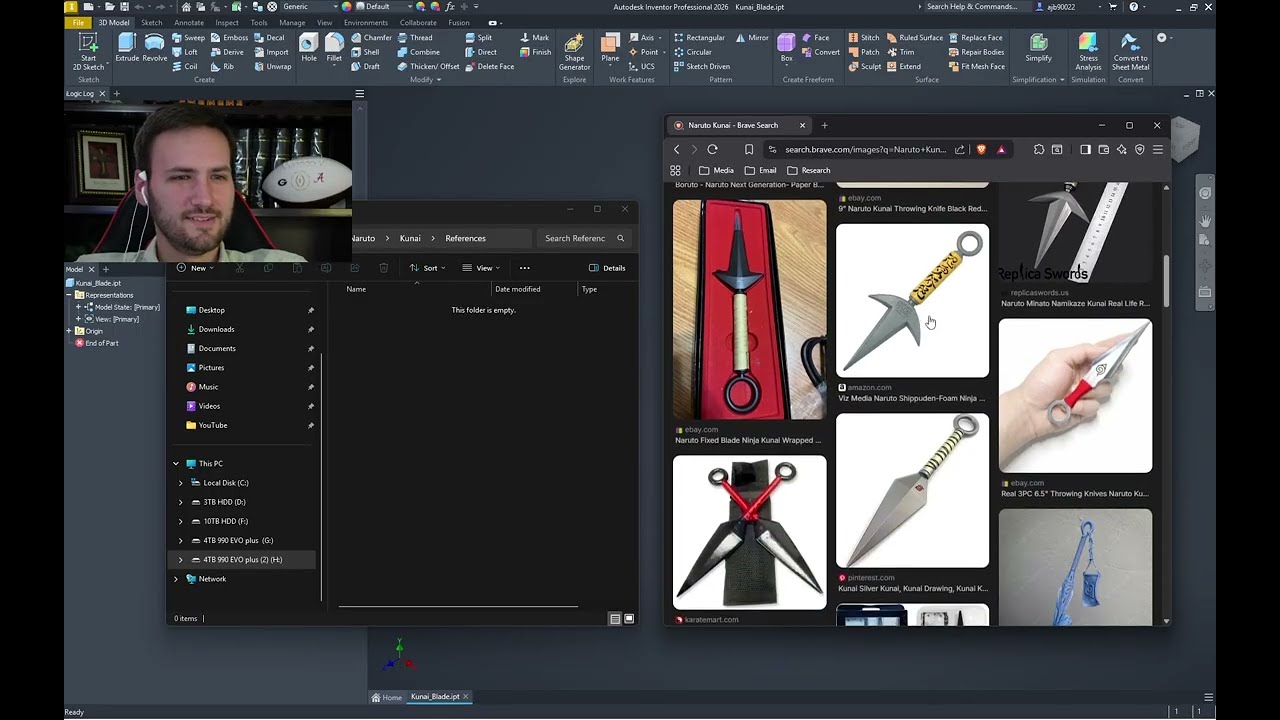Select Thicken/Offset tool
The height and width of the screenshot is (720, 1280).
[x=428, y=67]
